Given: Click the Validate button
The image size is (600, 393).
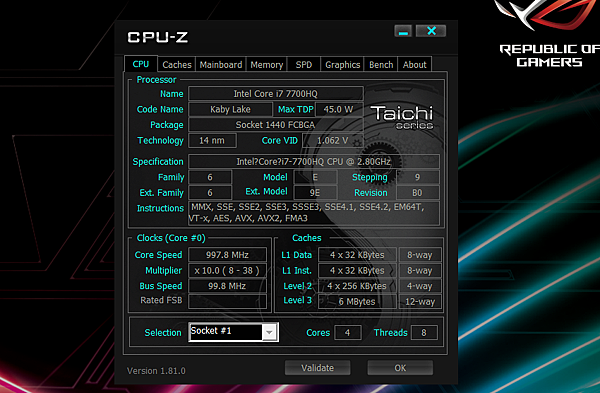Looking at the screenshot, I should pyautogui.click(x=317, y=368).
